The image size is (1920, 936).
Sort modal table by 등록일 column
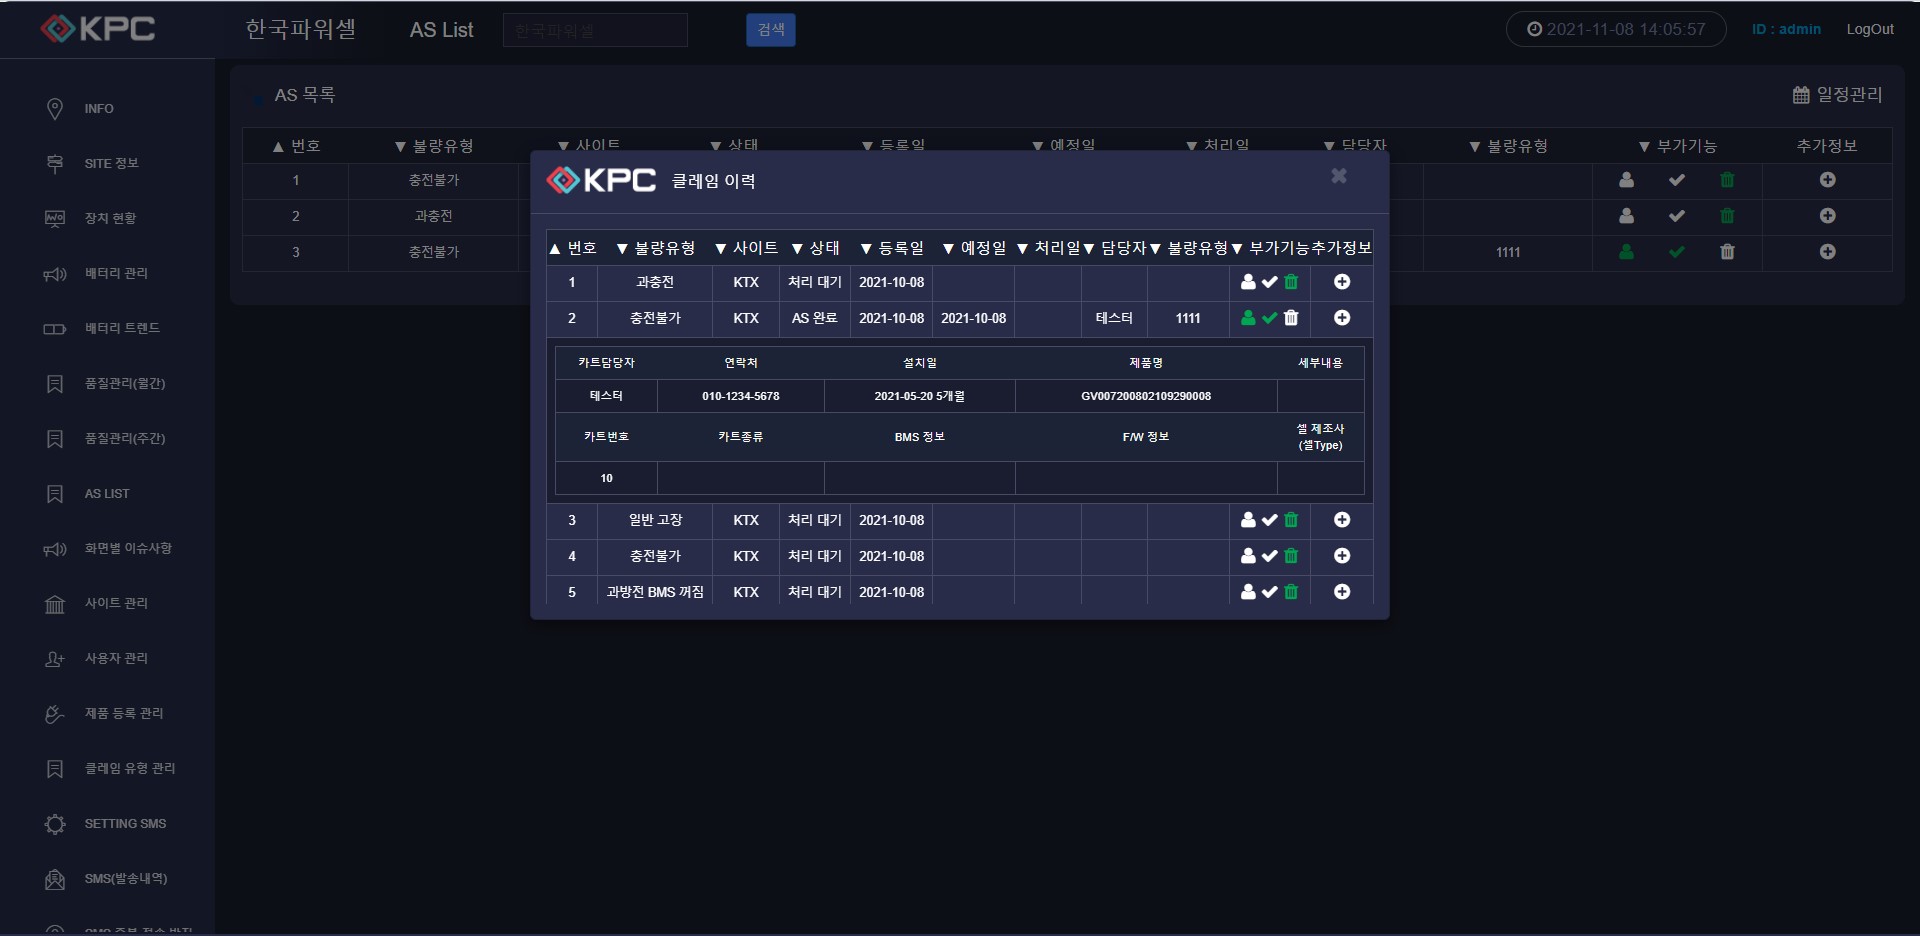(x=892, y=248)
